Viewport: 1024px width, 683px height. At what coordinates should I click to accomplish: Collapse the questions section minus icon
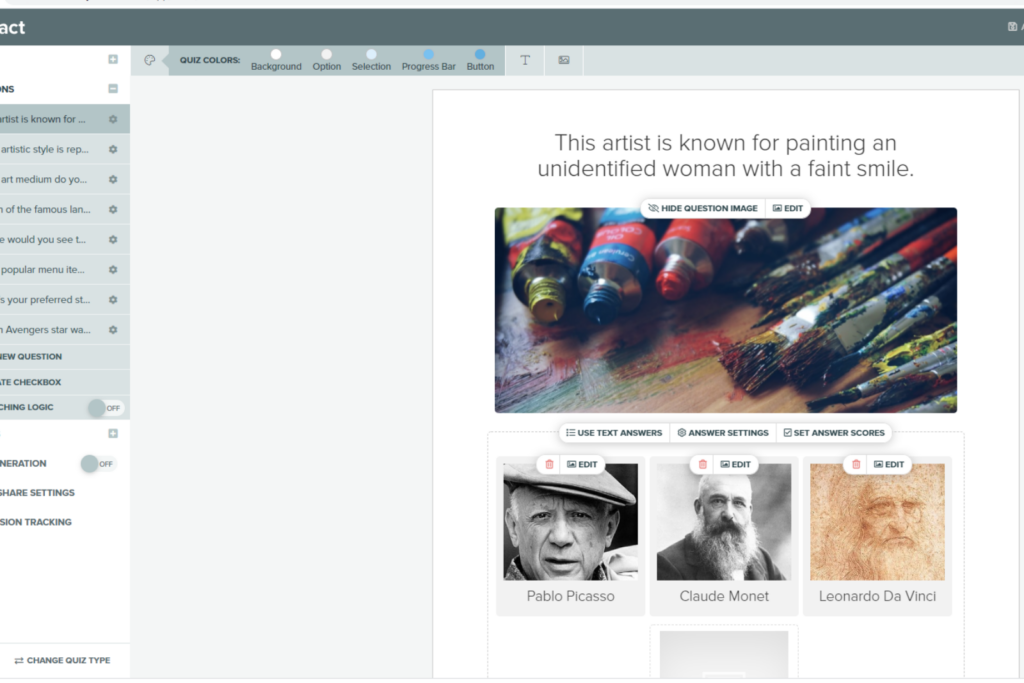click(113, 89)
